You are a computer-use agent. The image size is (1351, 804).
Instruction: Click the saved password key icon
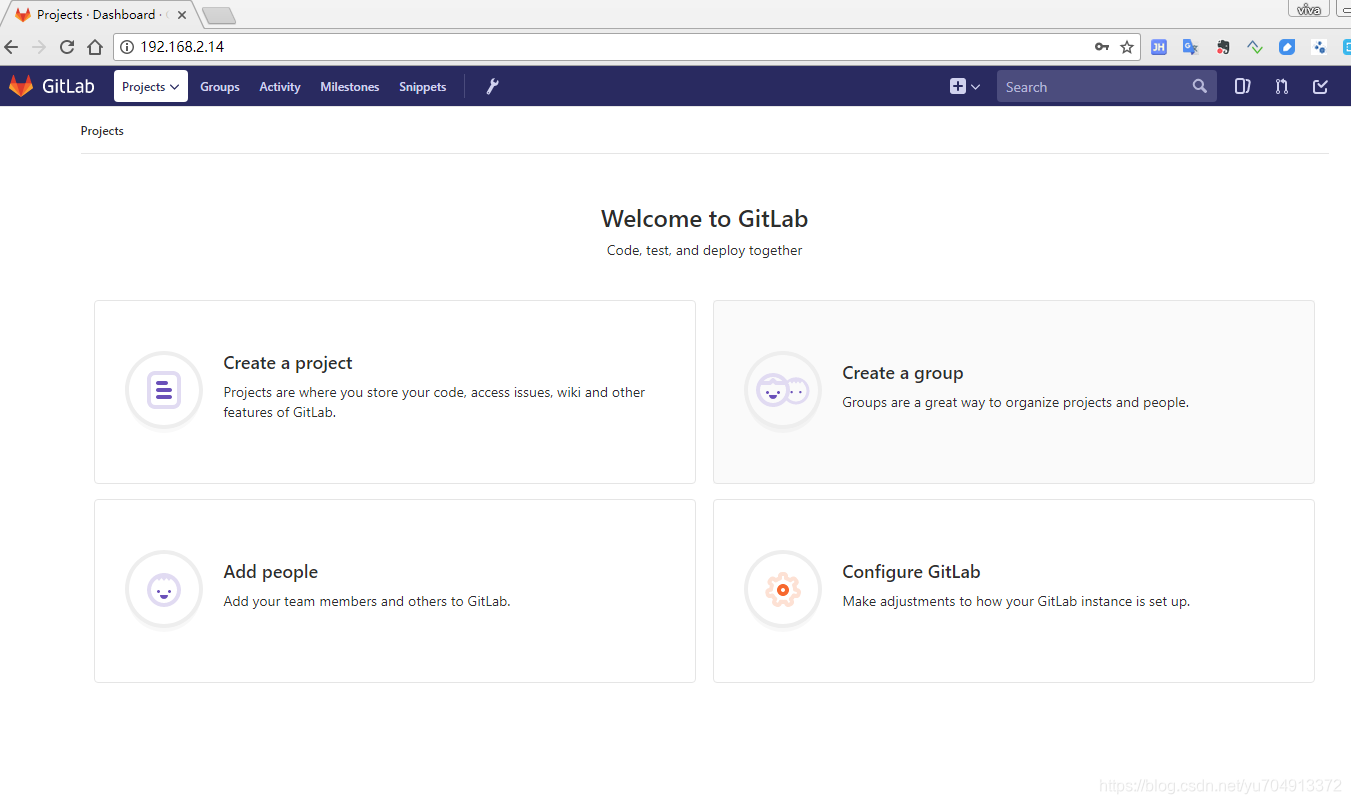pos(1102,47)
